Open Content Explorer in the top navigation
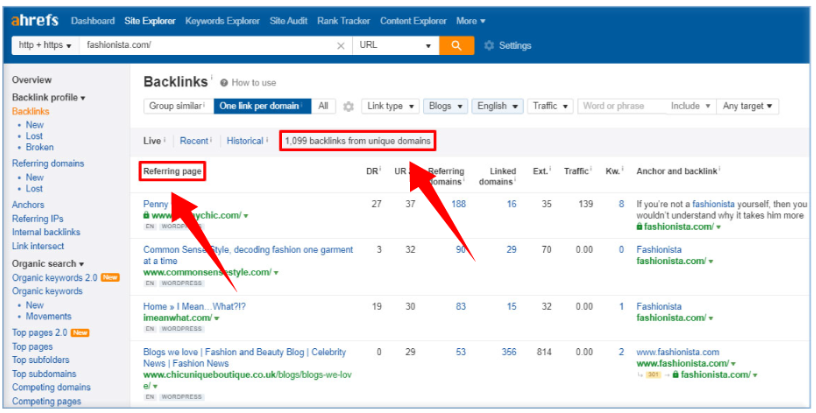 pyautogui.click(x=413, y=21)
